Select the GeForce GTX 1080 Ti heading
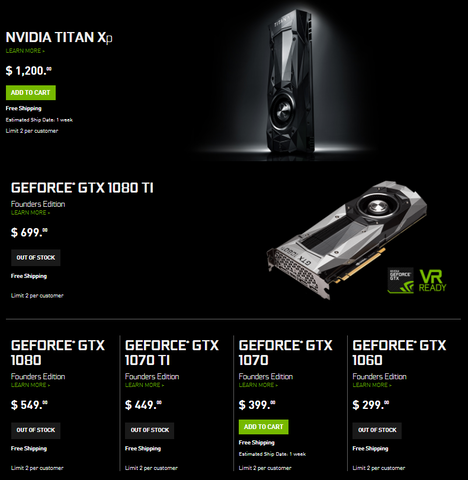The image size is (468, 480). [82, 188]
